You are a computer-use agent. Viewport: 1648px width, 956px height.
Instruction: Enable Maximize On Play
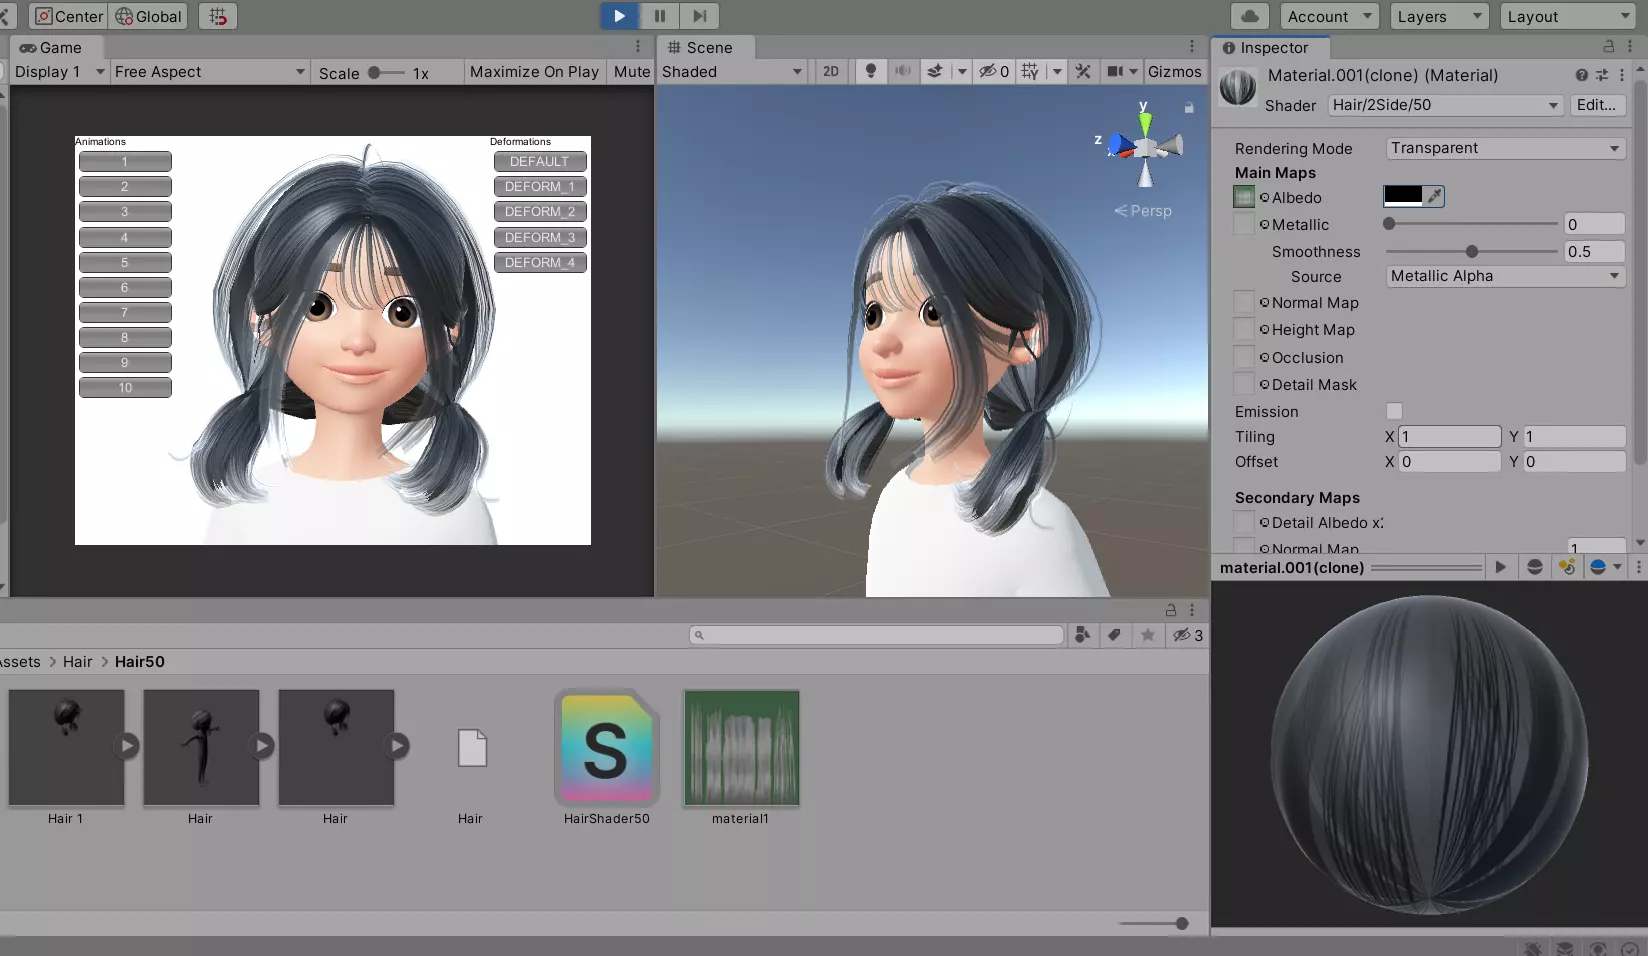[x=534, y=72]
